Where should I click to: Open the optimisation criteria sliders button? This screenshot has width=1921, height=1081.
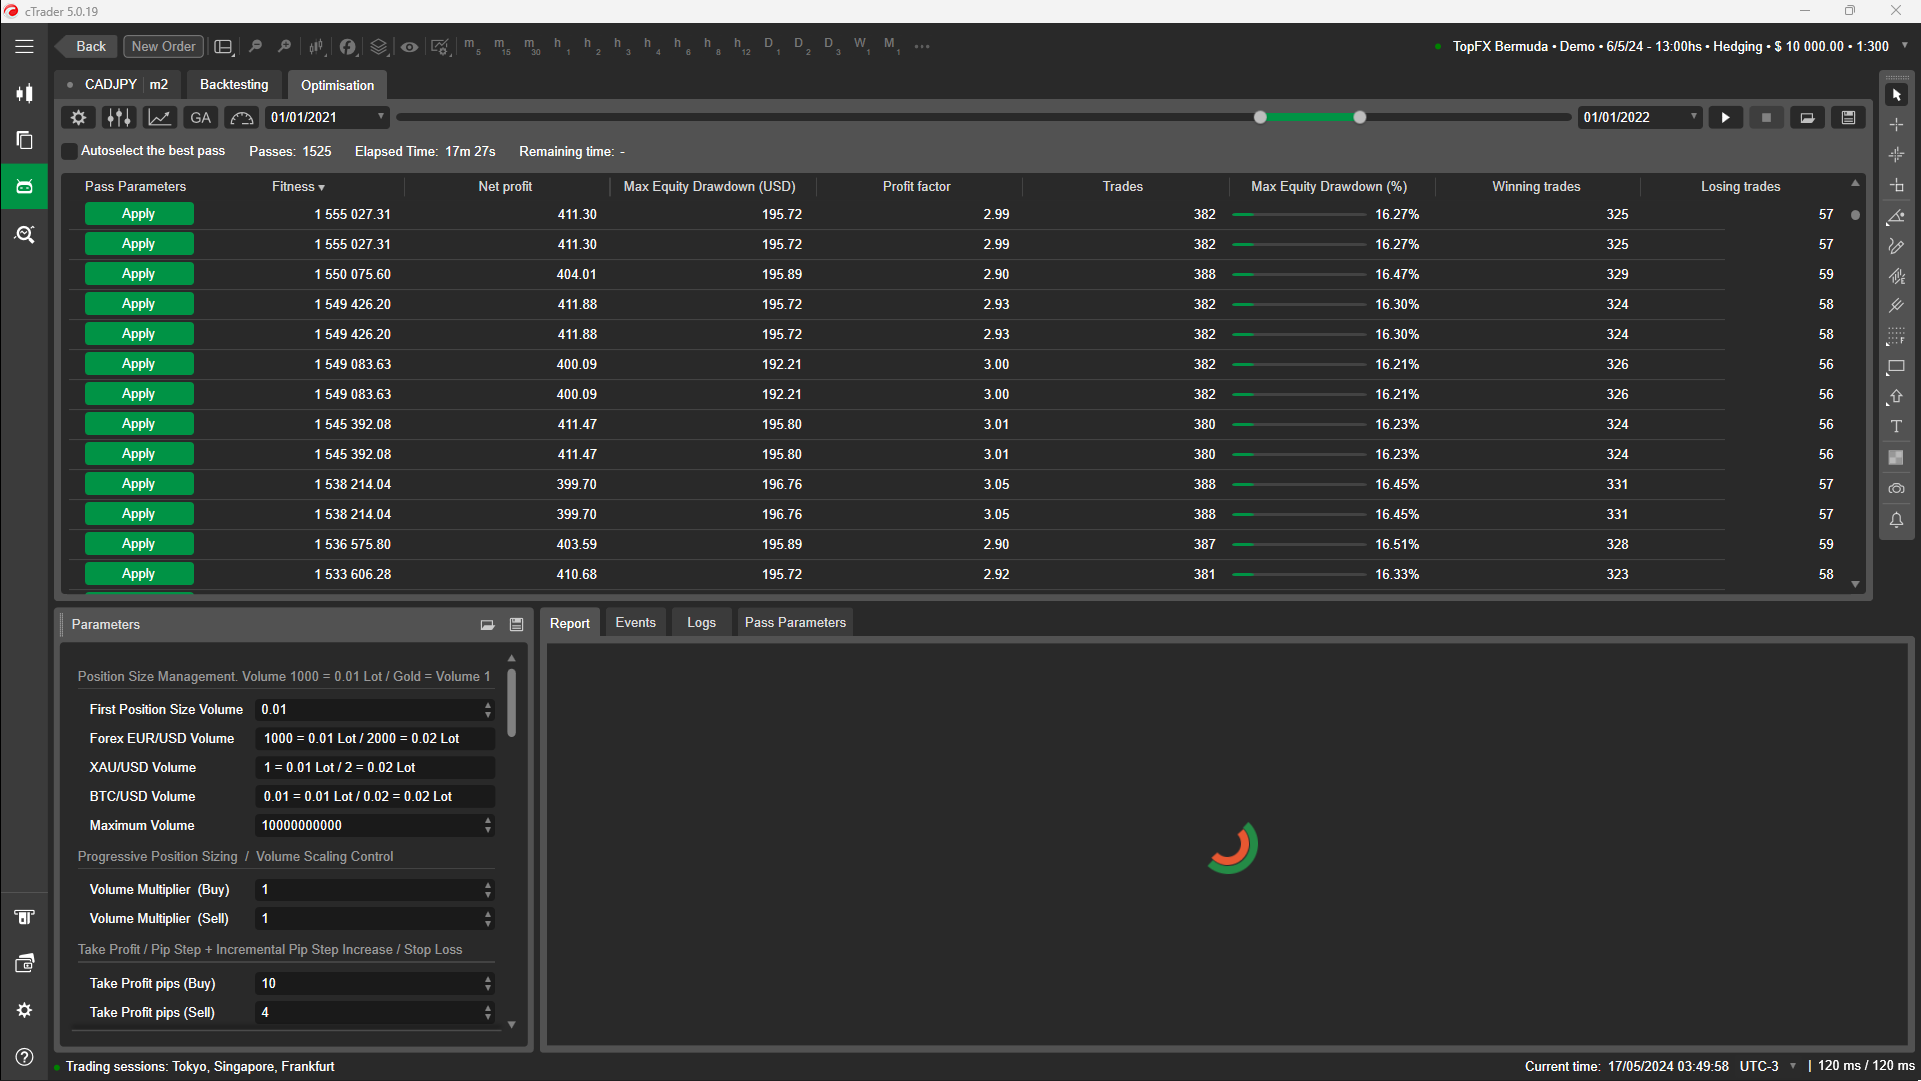pyautogui.click(x=119, y=118)
